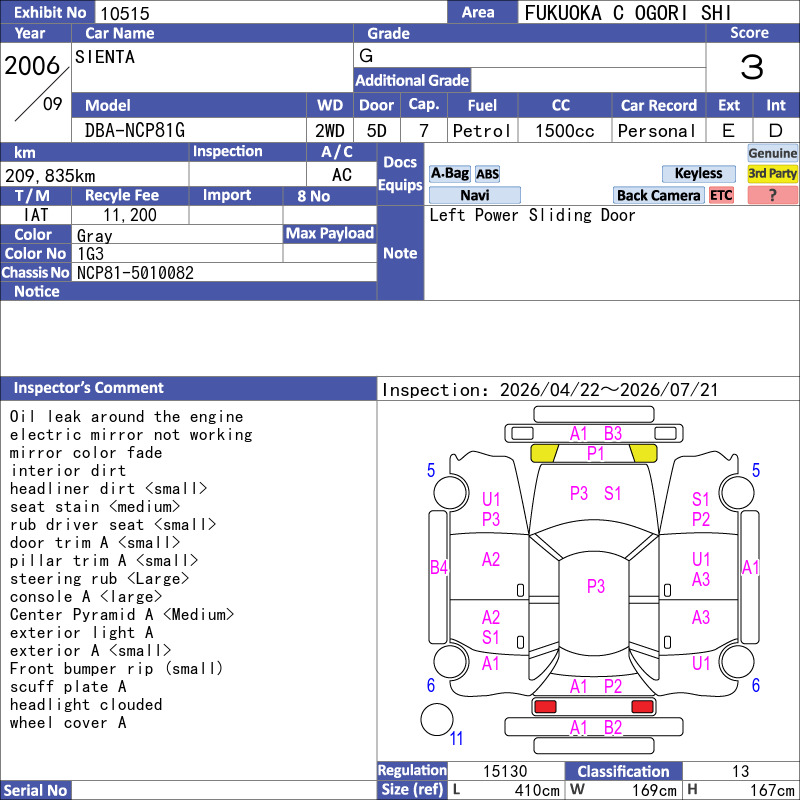Click the Genuine label badge

coord(772,153)
